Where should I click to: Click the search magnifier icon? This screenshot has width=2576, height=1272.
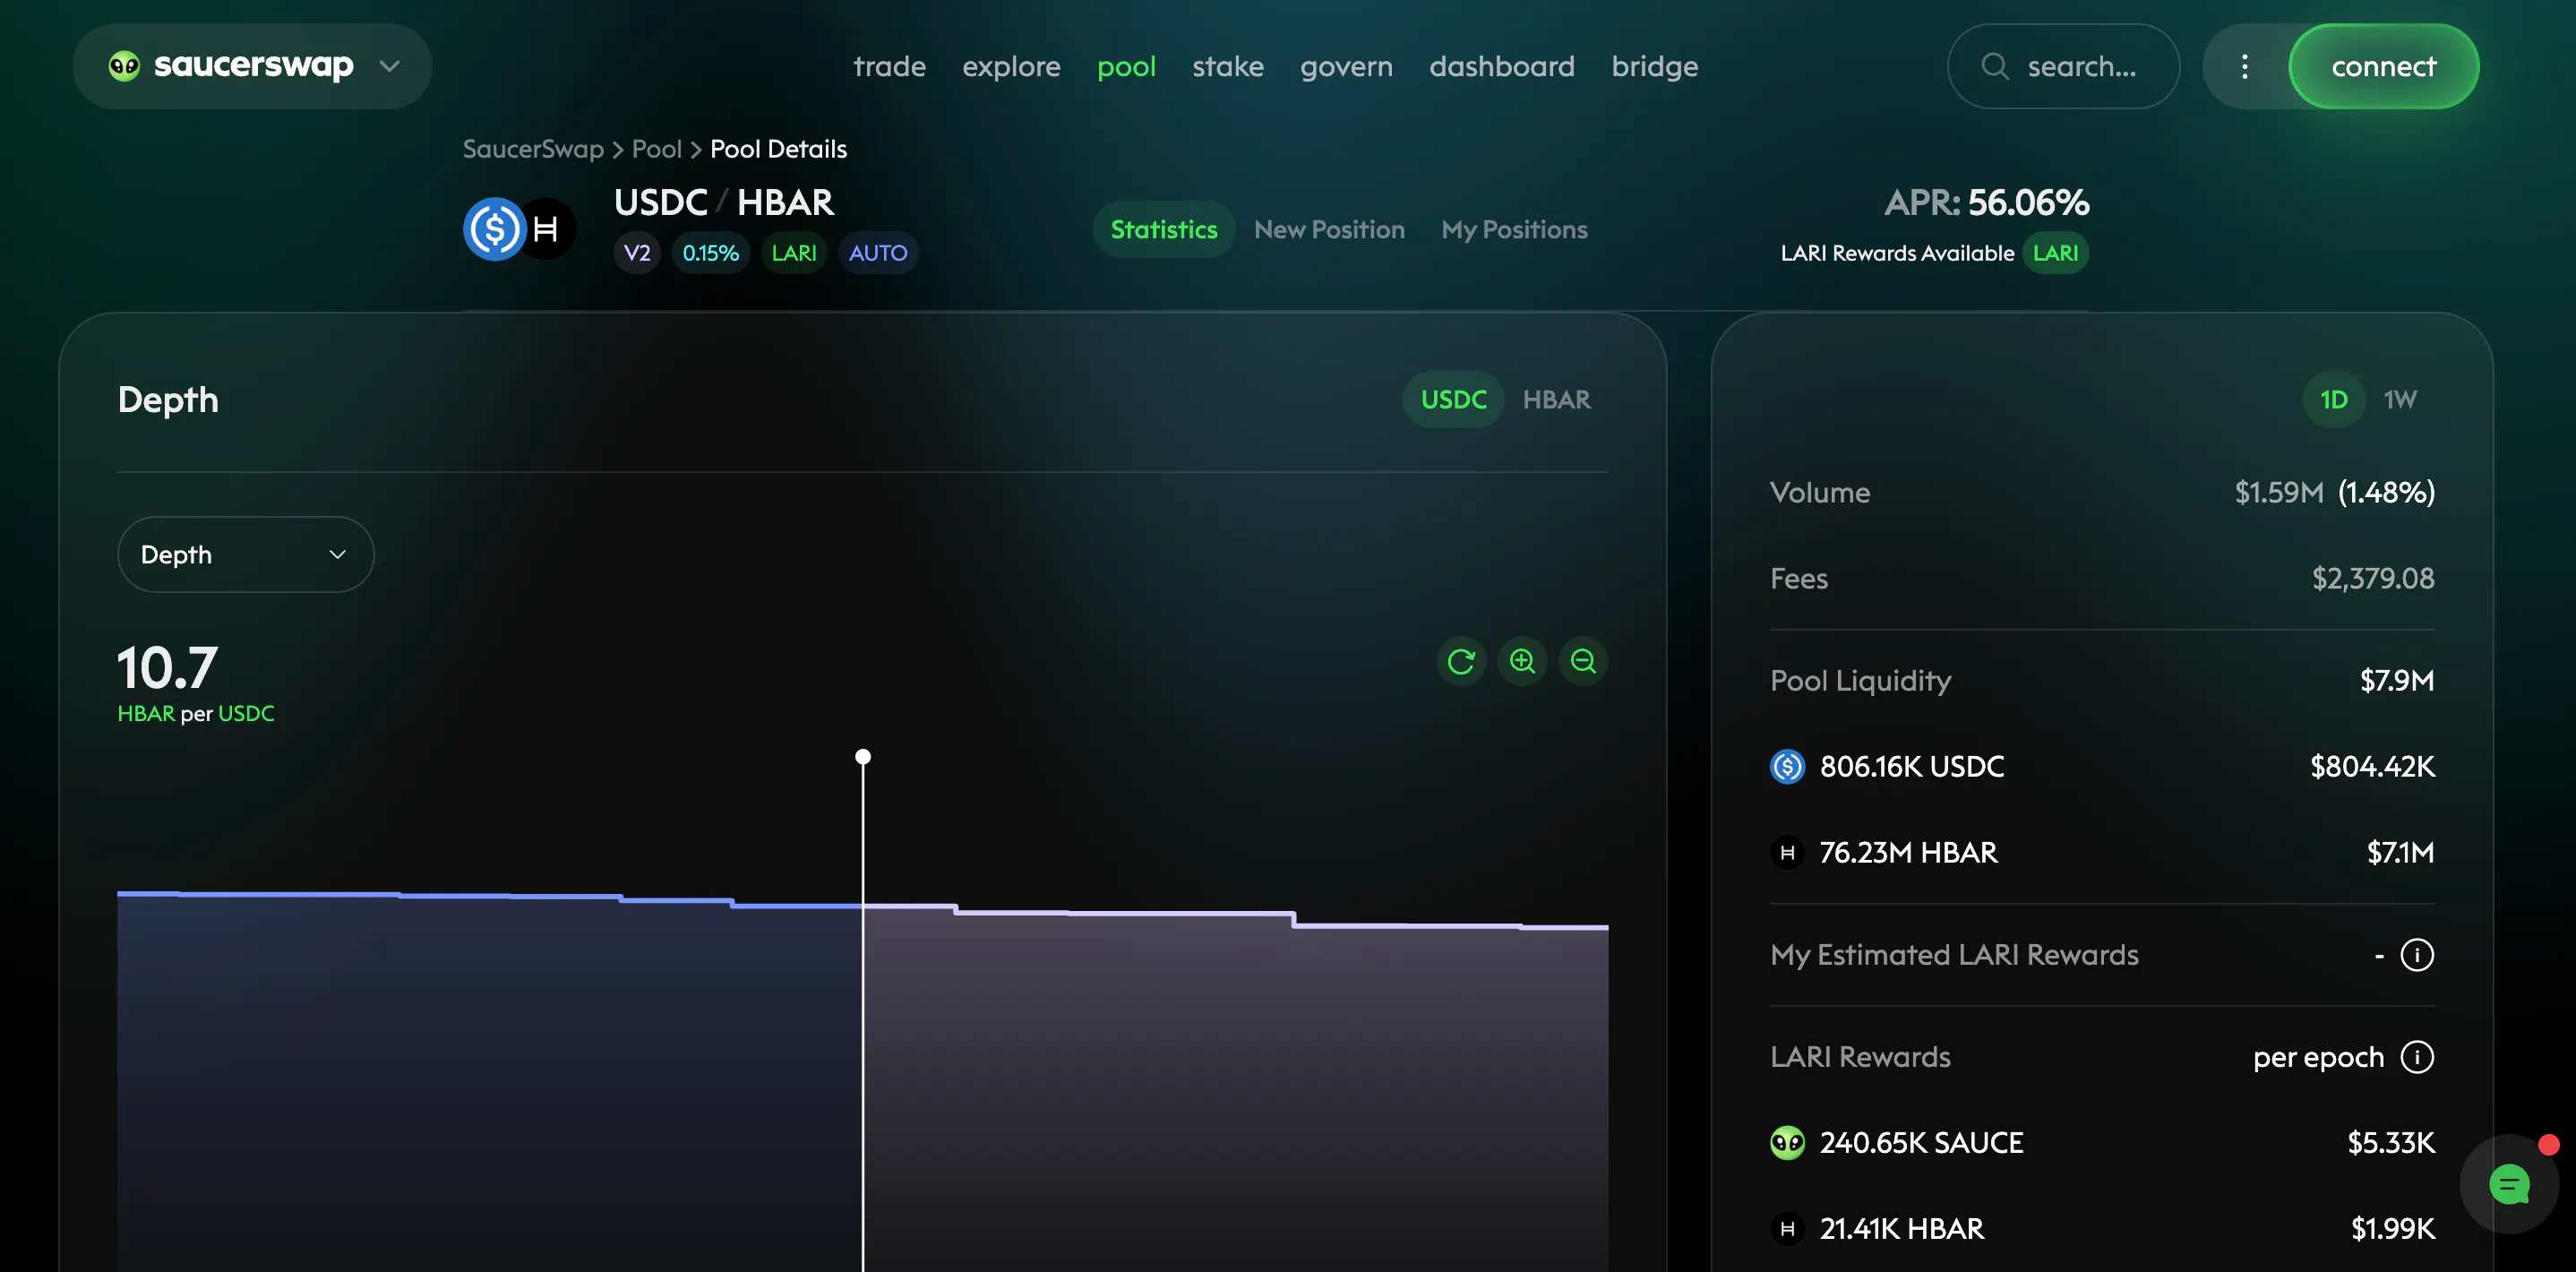pyautogui.click(x=1994, y=66)
